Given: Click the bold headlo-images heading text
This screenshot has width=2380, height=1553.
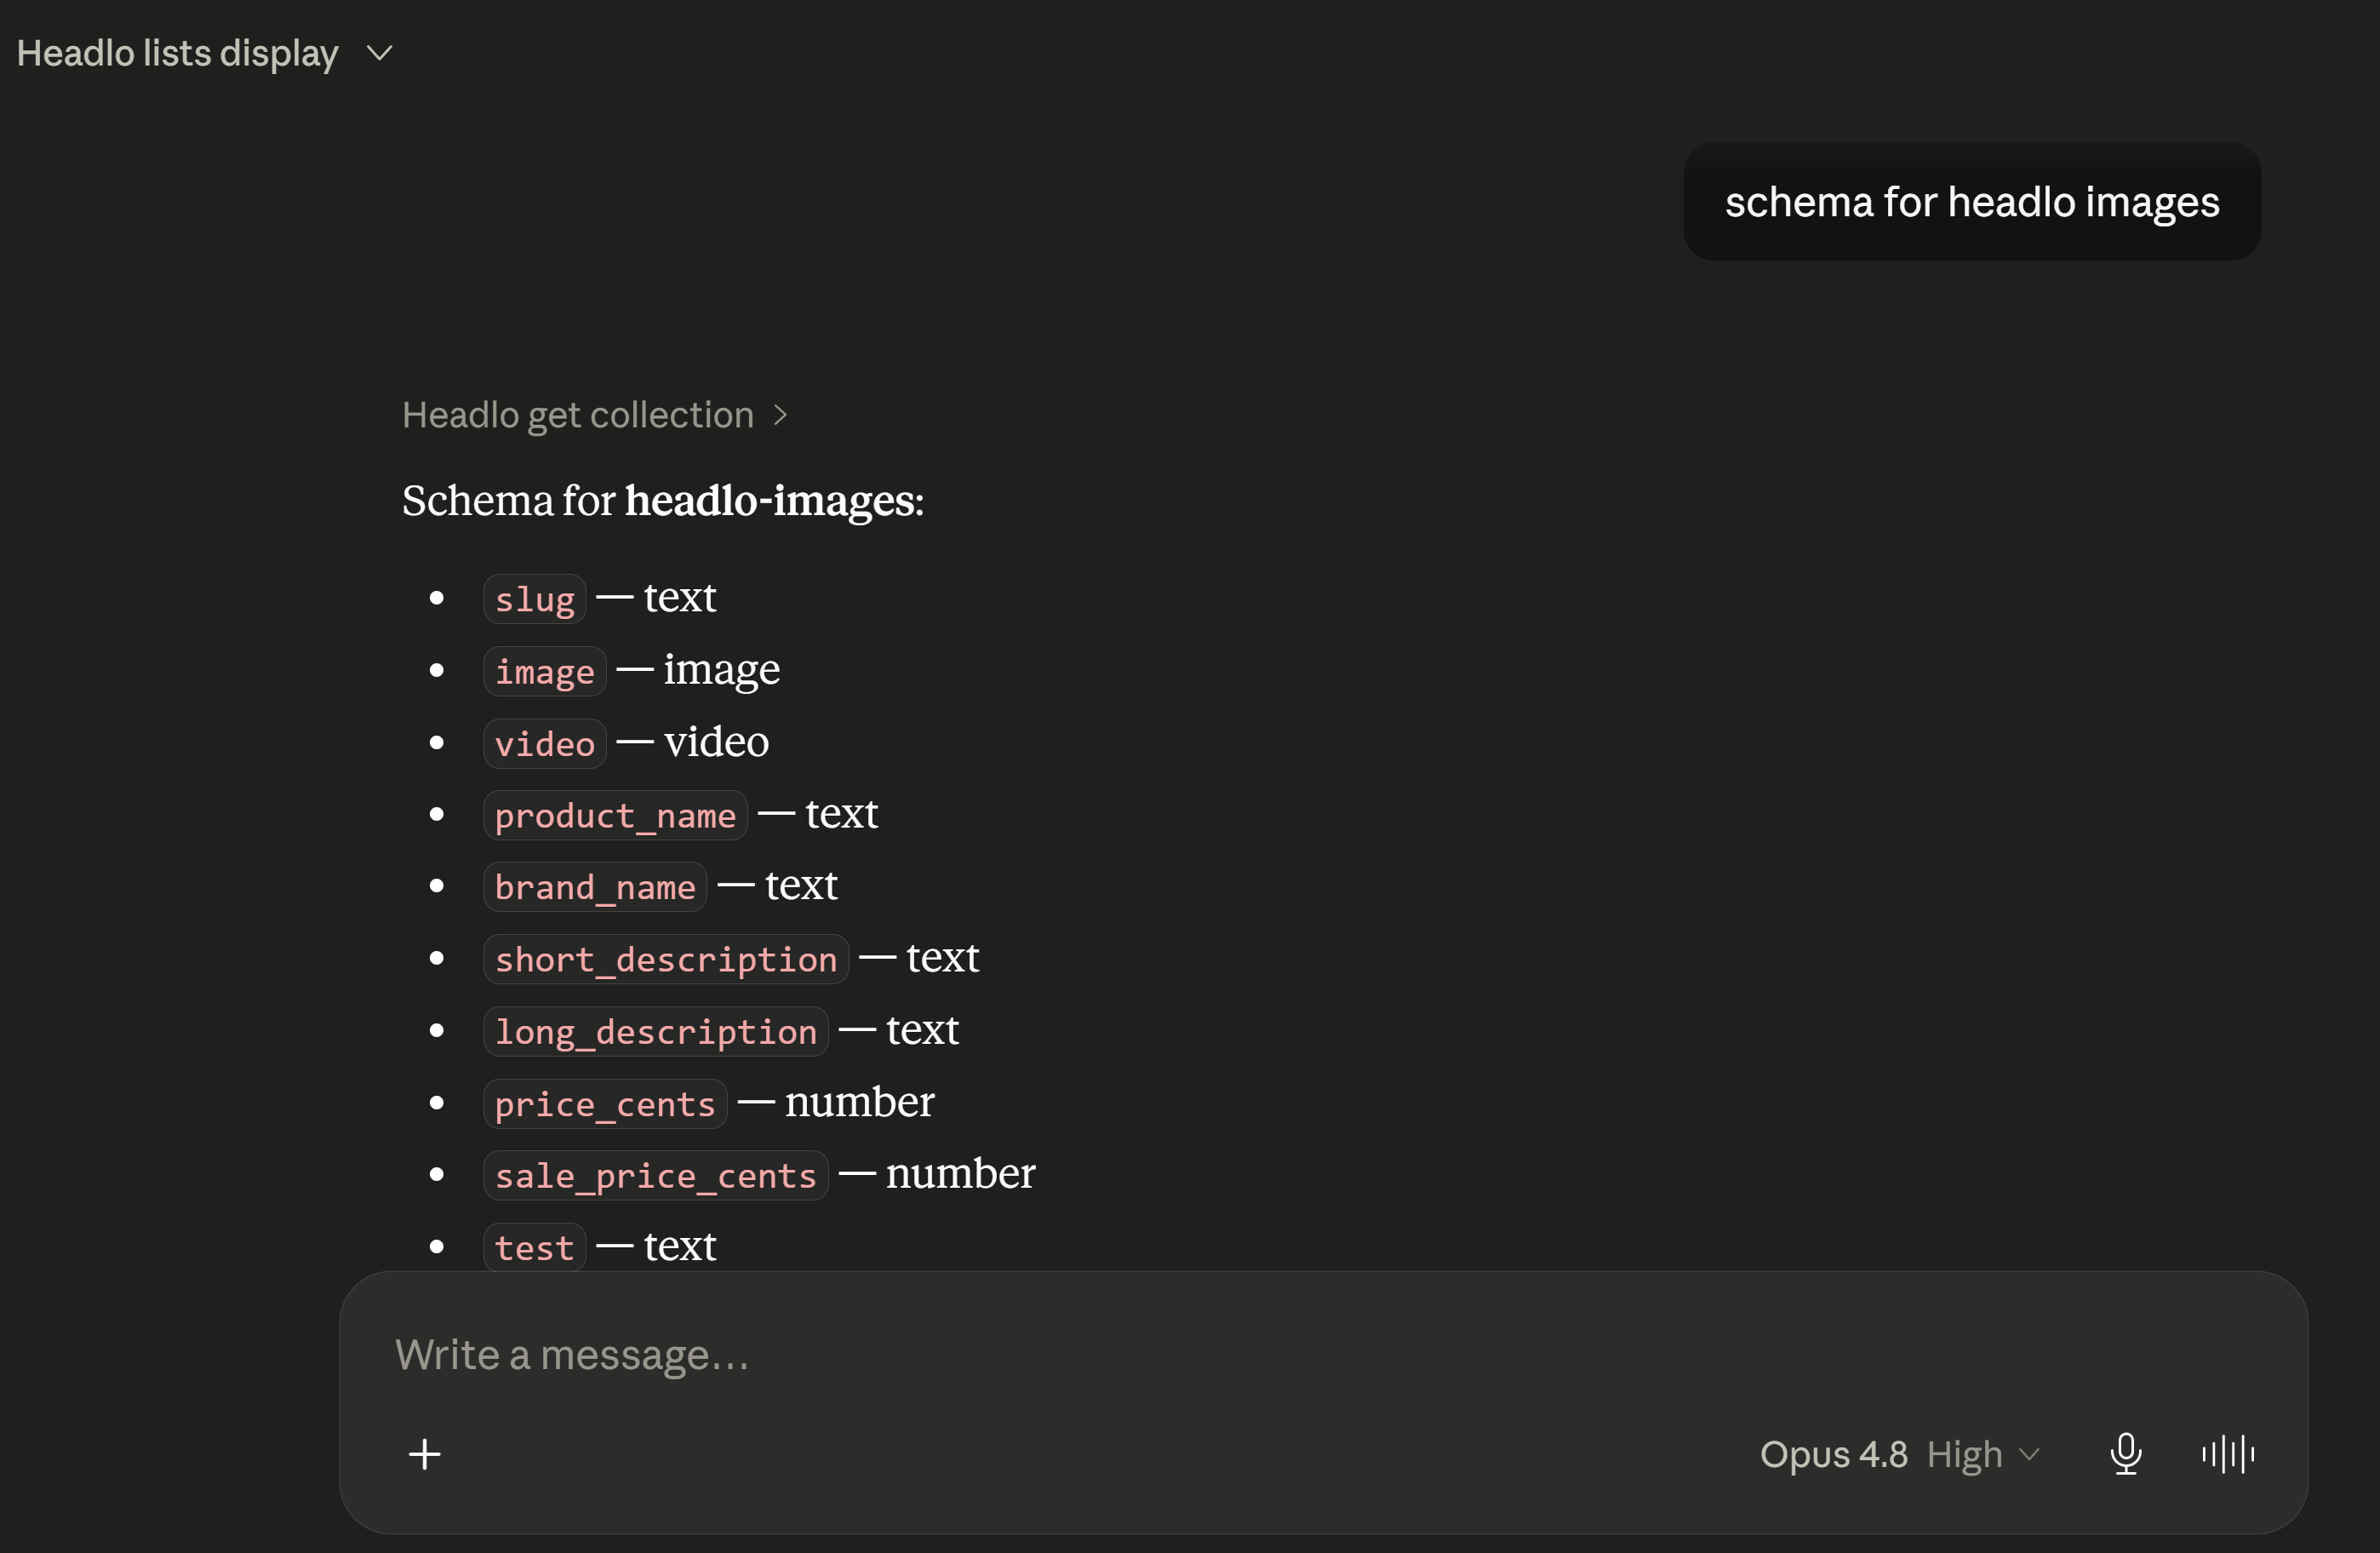Looking at the screenshot, I should [774, 501].
